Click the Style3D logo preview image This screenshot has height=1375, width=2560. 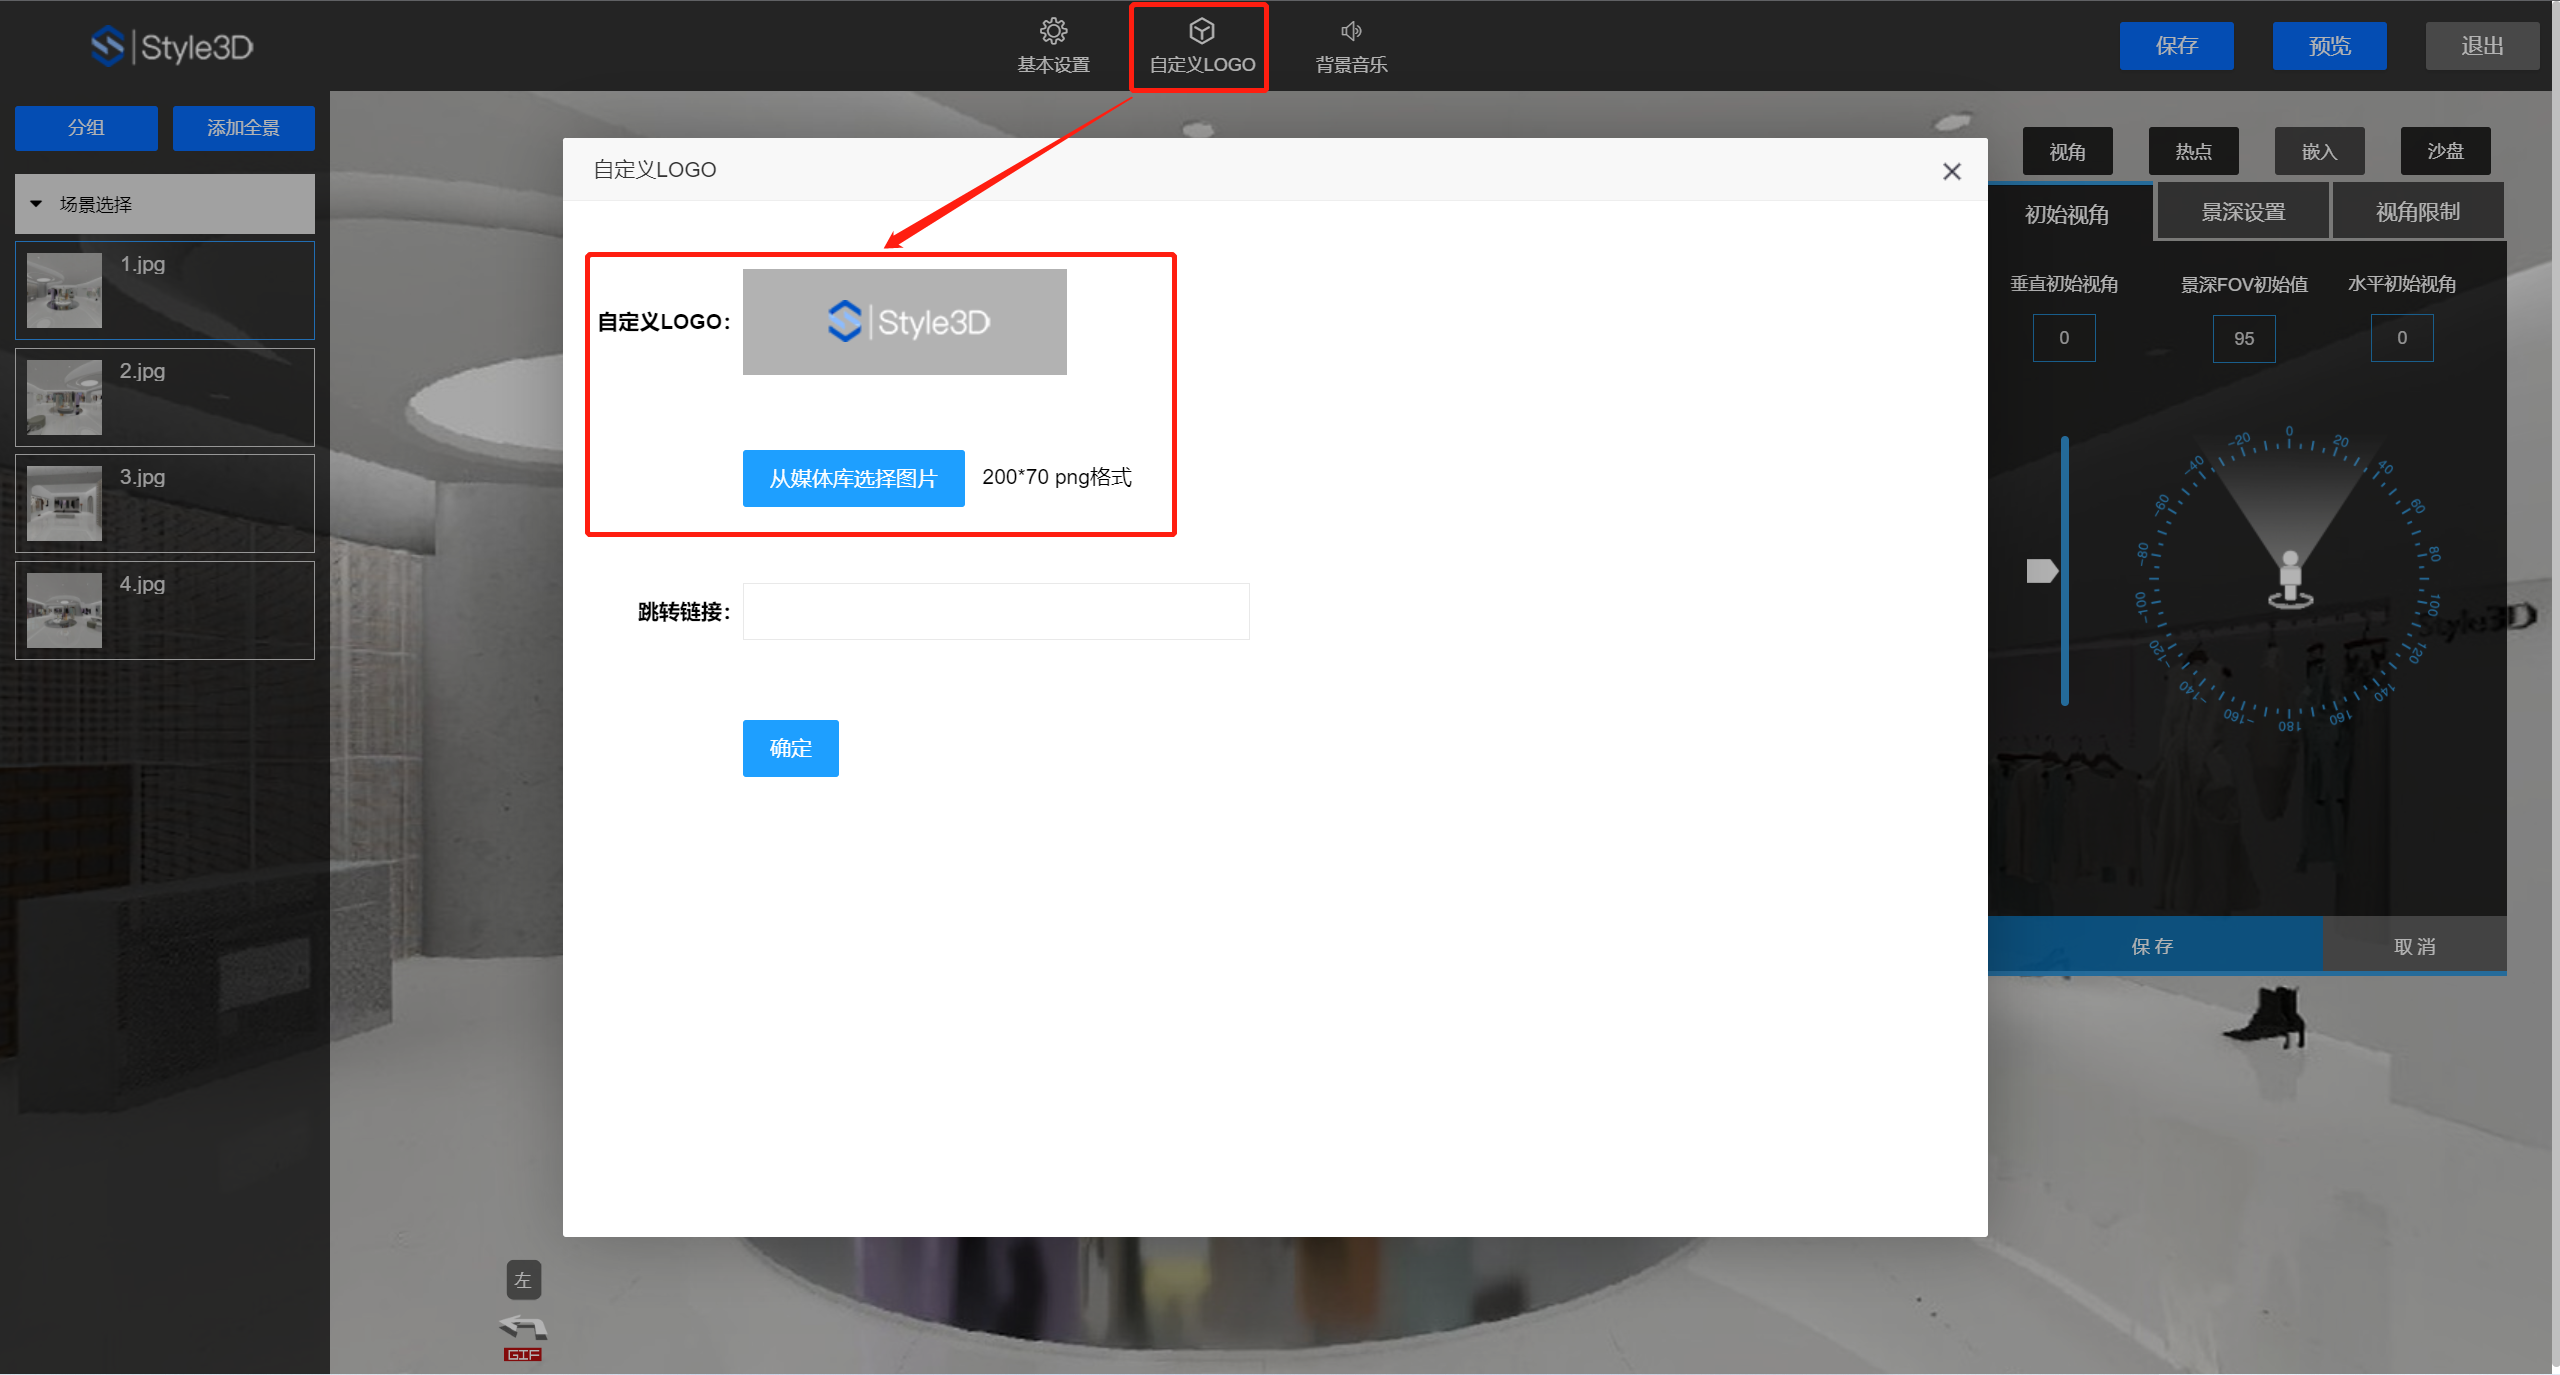coord(904,322)
